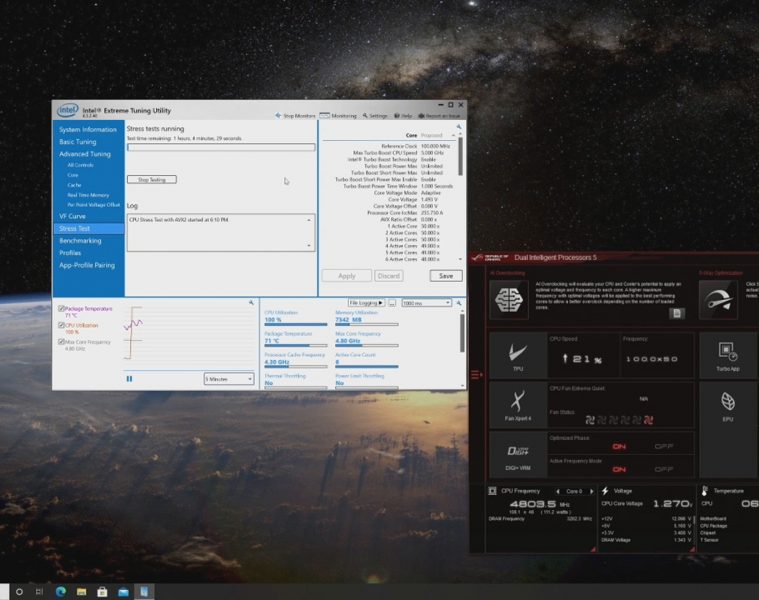Set Active Frequency Mode ON
759x600 pixels.
point(619,469)
